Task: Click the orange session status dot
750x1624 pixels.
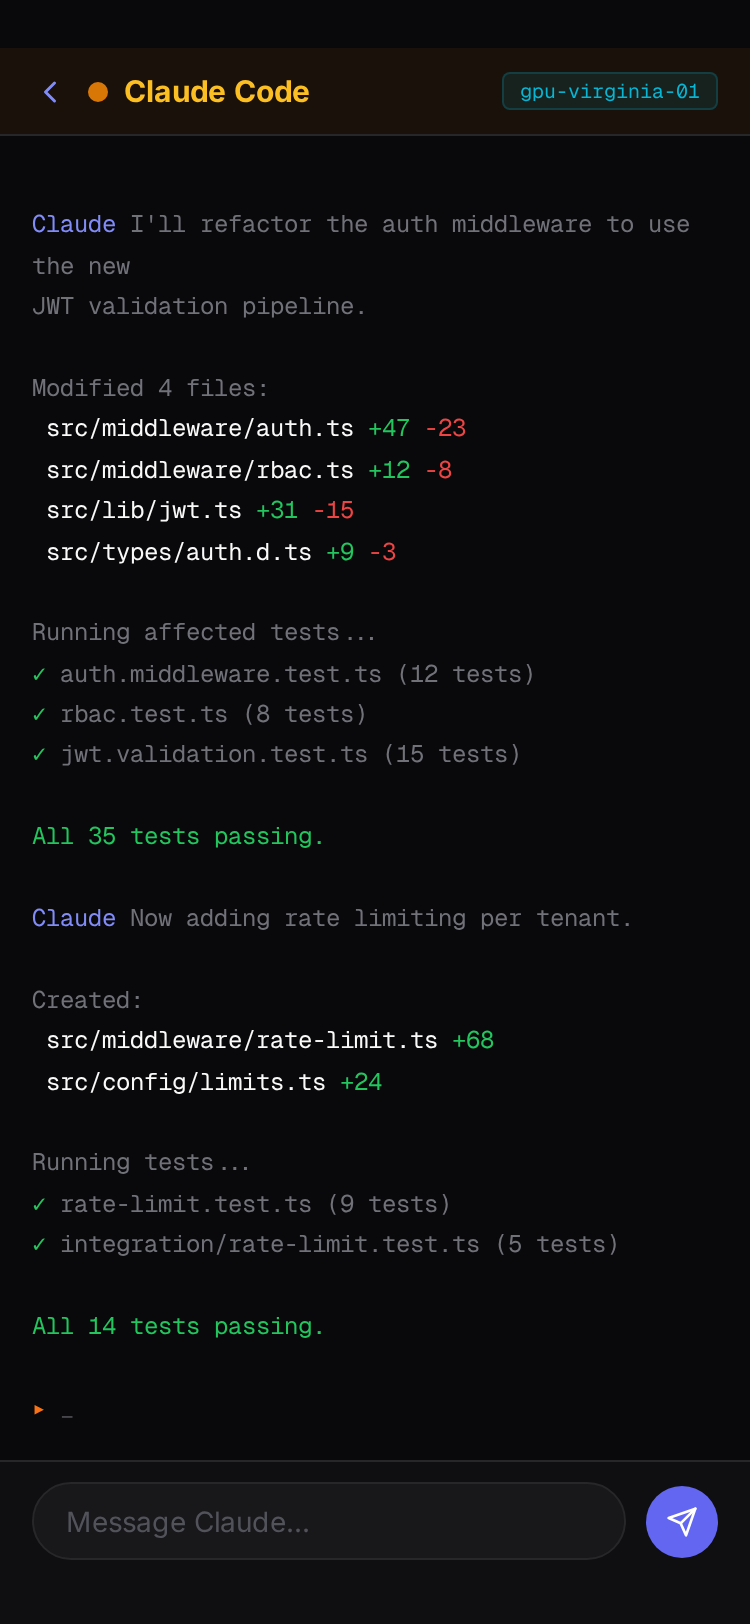Action: [x=98, y=91]
